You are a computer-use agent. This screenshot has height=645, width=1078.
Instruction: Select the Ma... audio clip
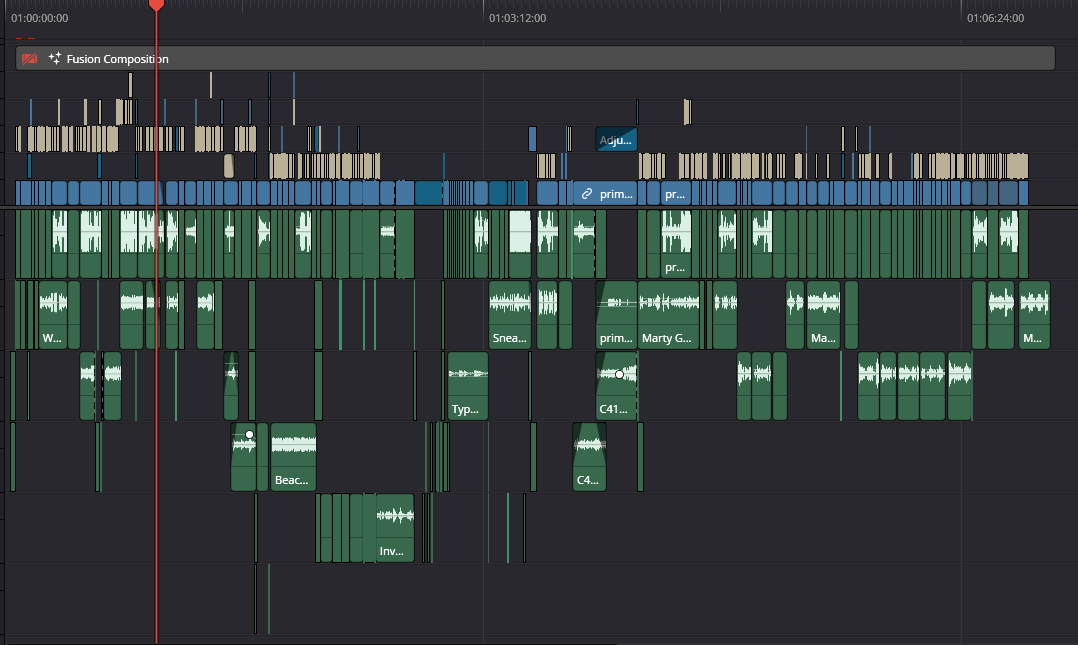[824, 314]
